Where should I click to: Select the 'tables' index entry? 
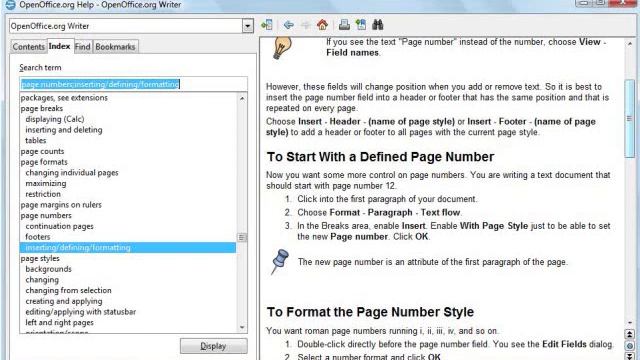[x=36, y=140]
